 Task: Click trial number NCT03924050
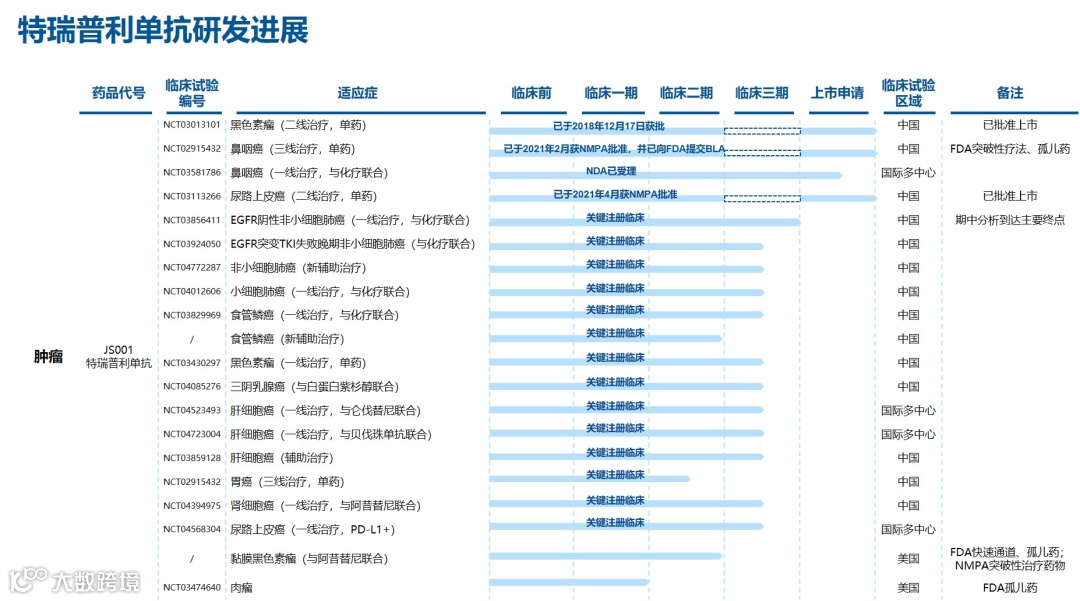pyautogui.click(x=192, y=244)
